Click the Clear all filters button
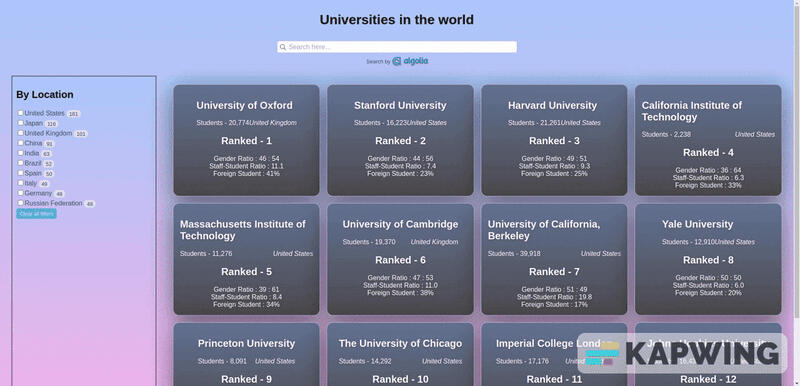 point(36,214)
